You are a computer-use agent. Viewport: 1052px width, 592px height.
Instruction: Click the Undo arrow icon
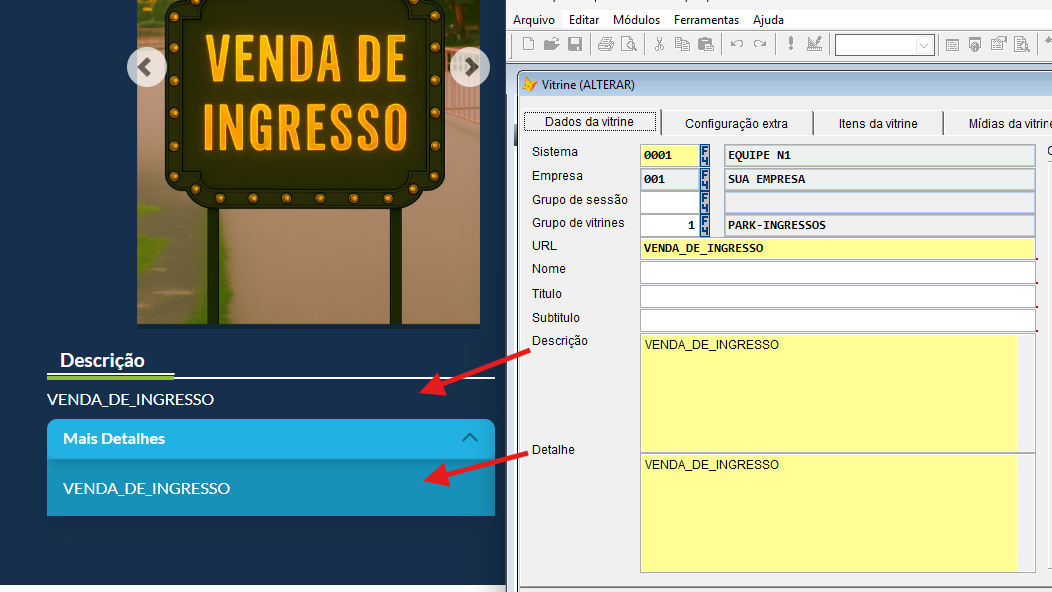737,44
